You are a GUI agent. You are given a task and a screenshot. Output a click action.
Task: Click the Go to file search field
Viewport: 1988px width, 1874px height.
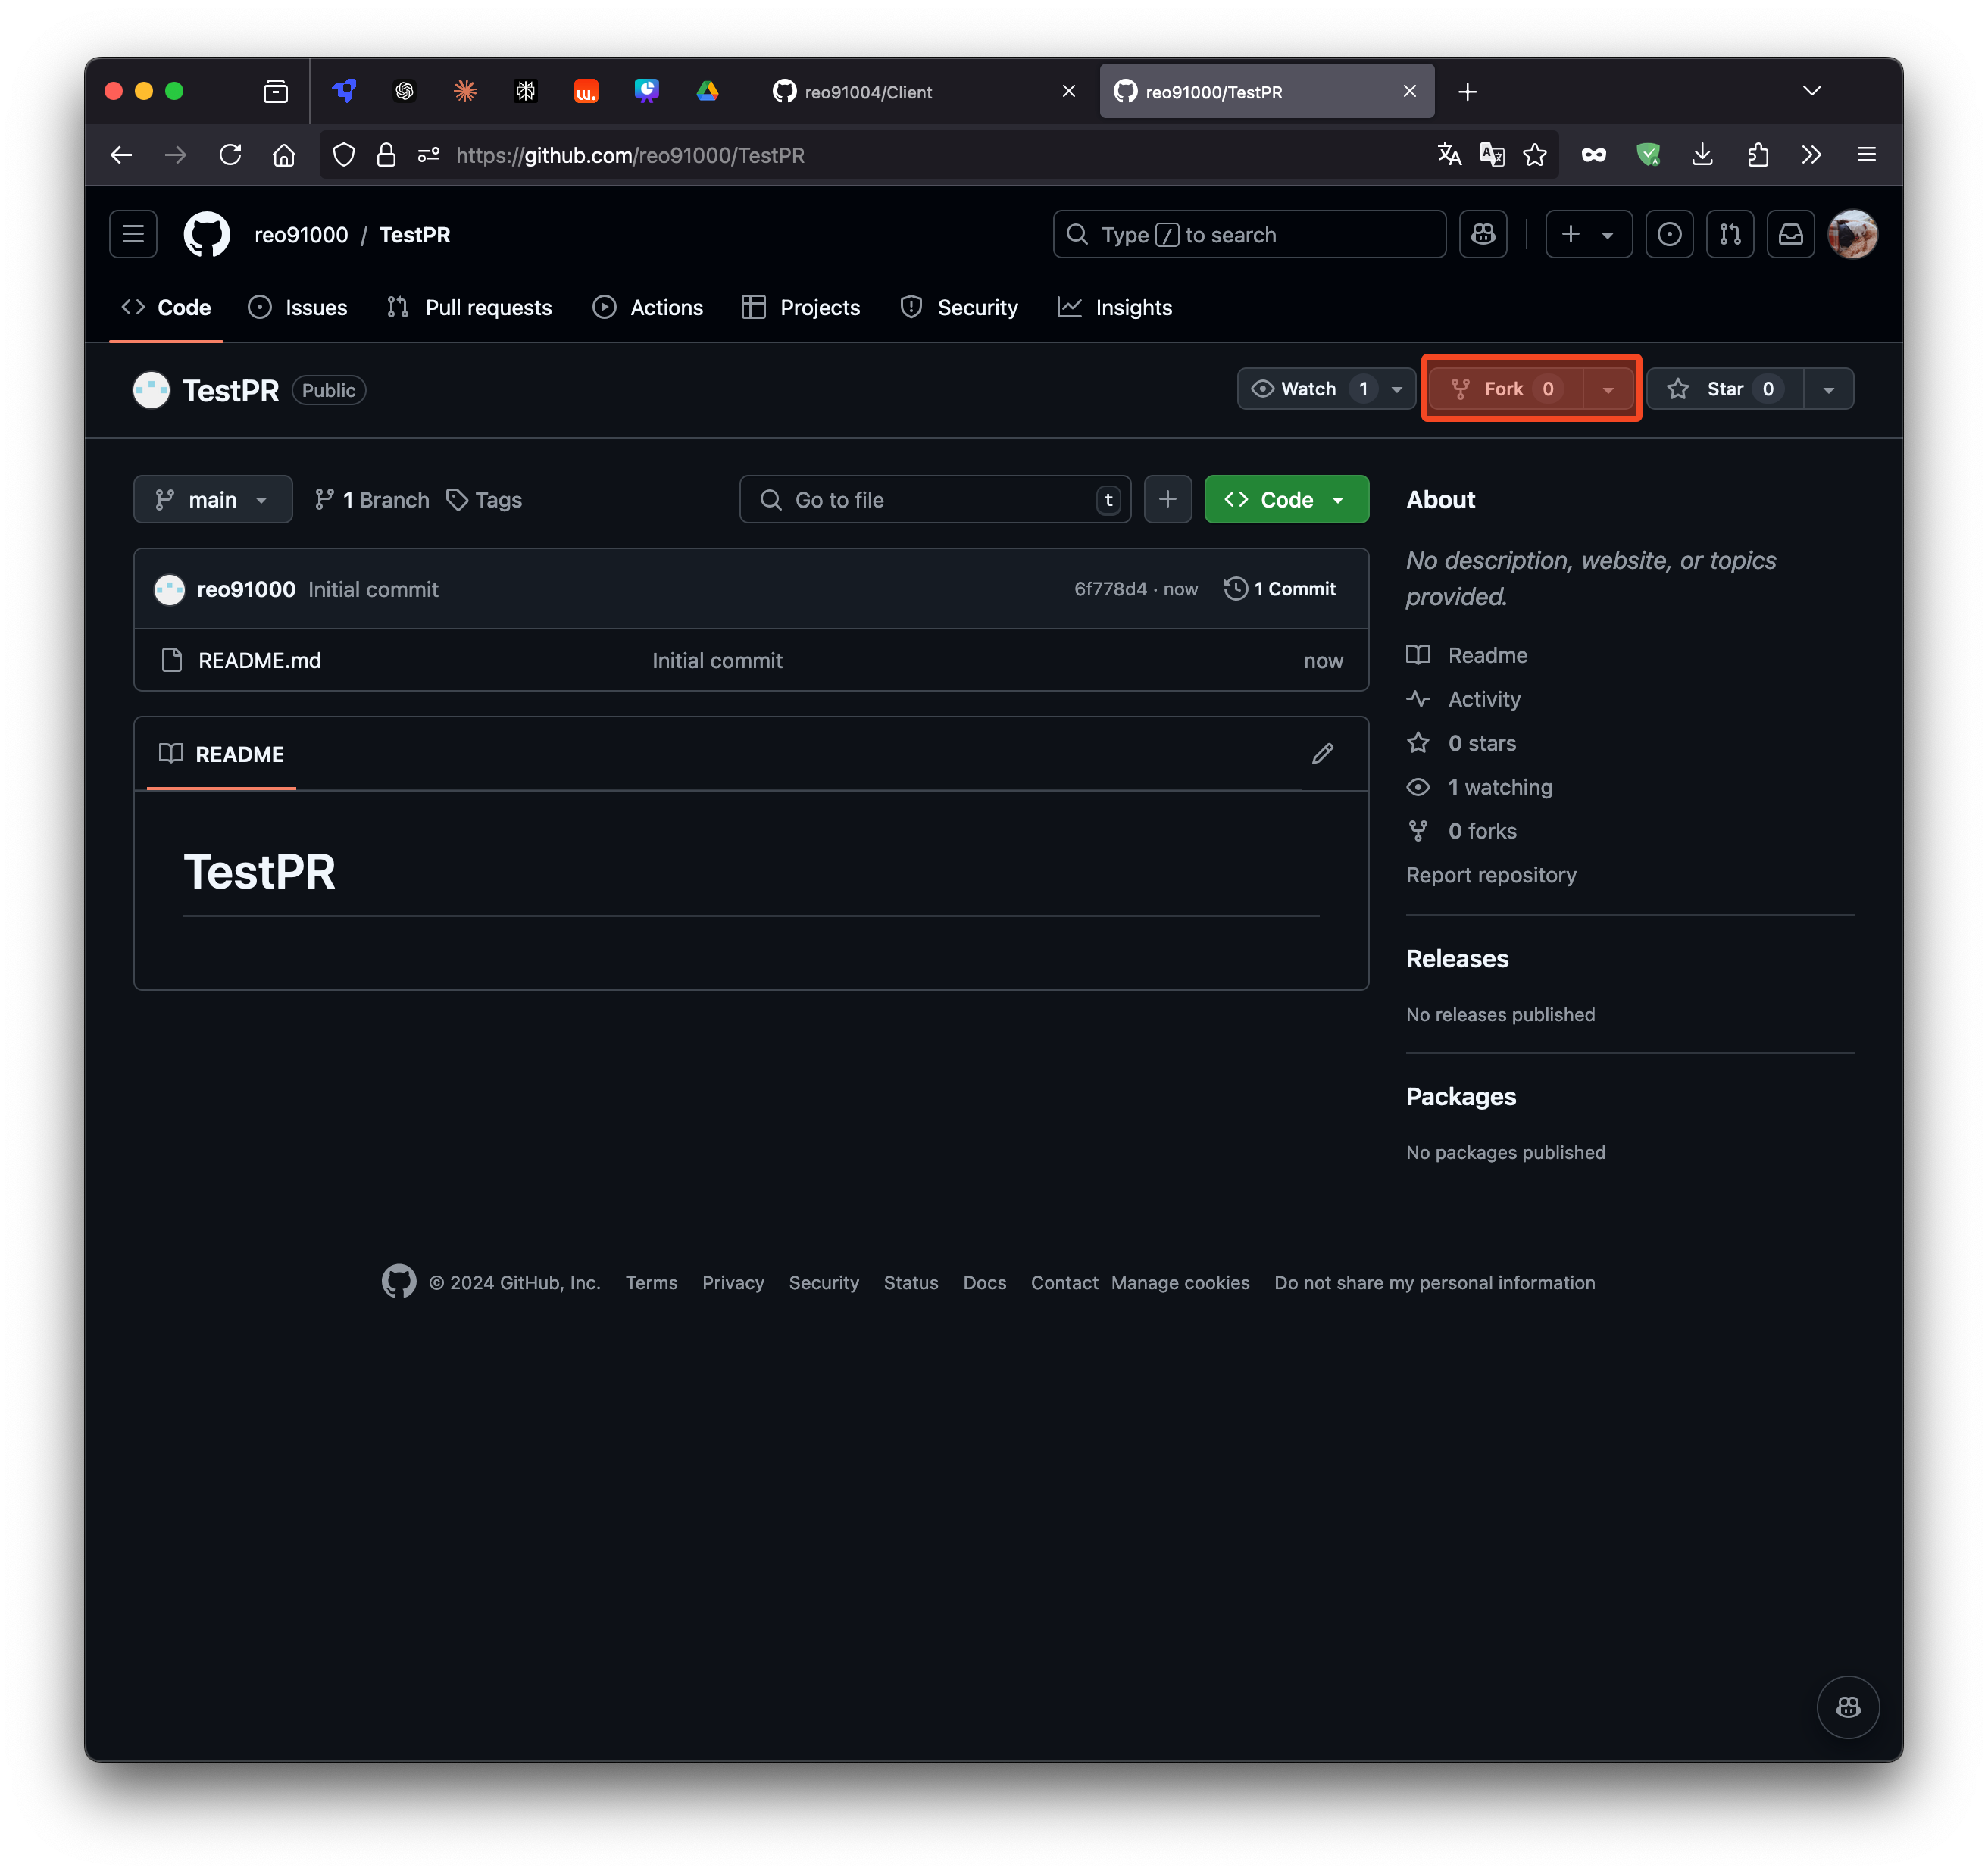point(935,499)
